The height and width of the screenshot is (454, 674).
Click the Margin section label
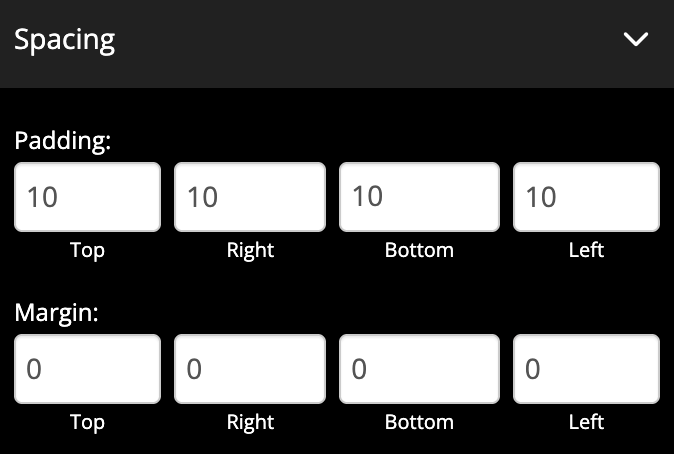coord(57,313)
